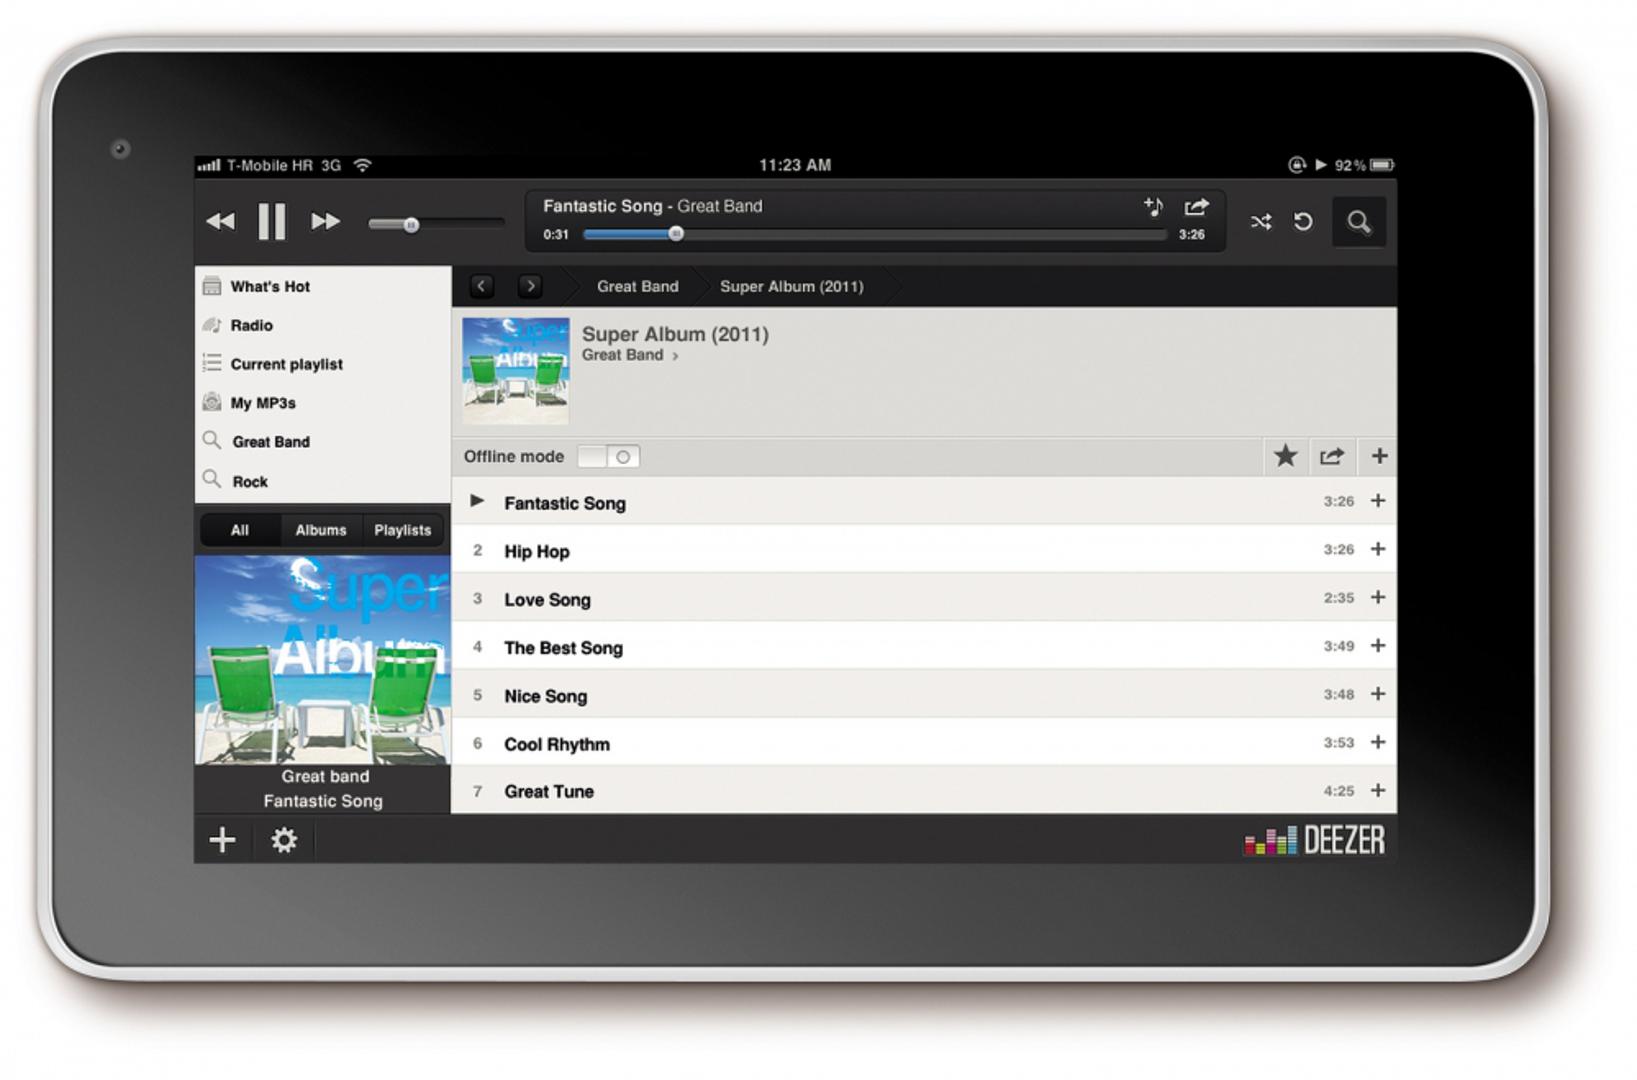
Task: Toggle the repeat mode icon
Action: tap(1303, 222)
